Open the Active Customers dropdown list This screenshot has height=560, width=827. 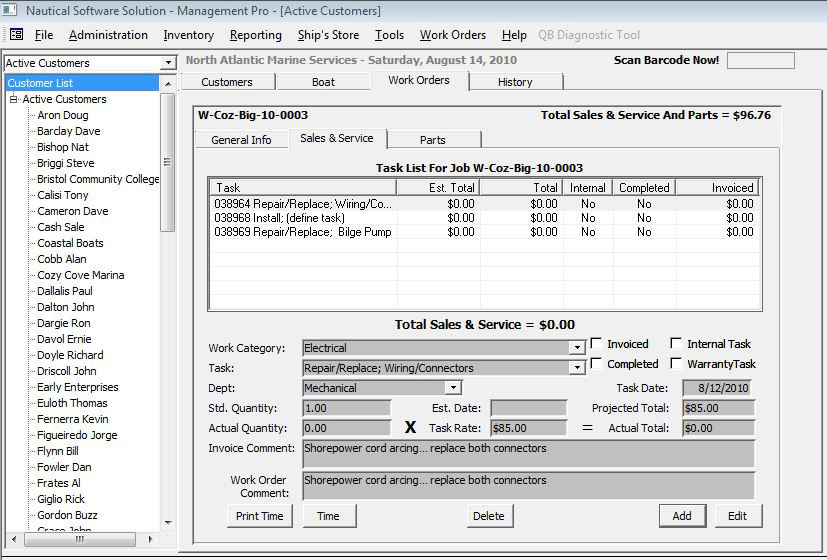click(x=168, y=63)
